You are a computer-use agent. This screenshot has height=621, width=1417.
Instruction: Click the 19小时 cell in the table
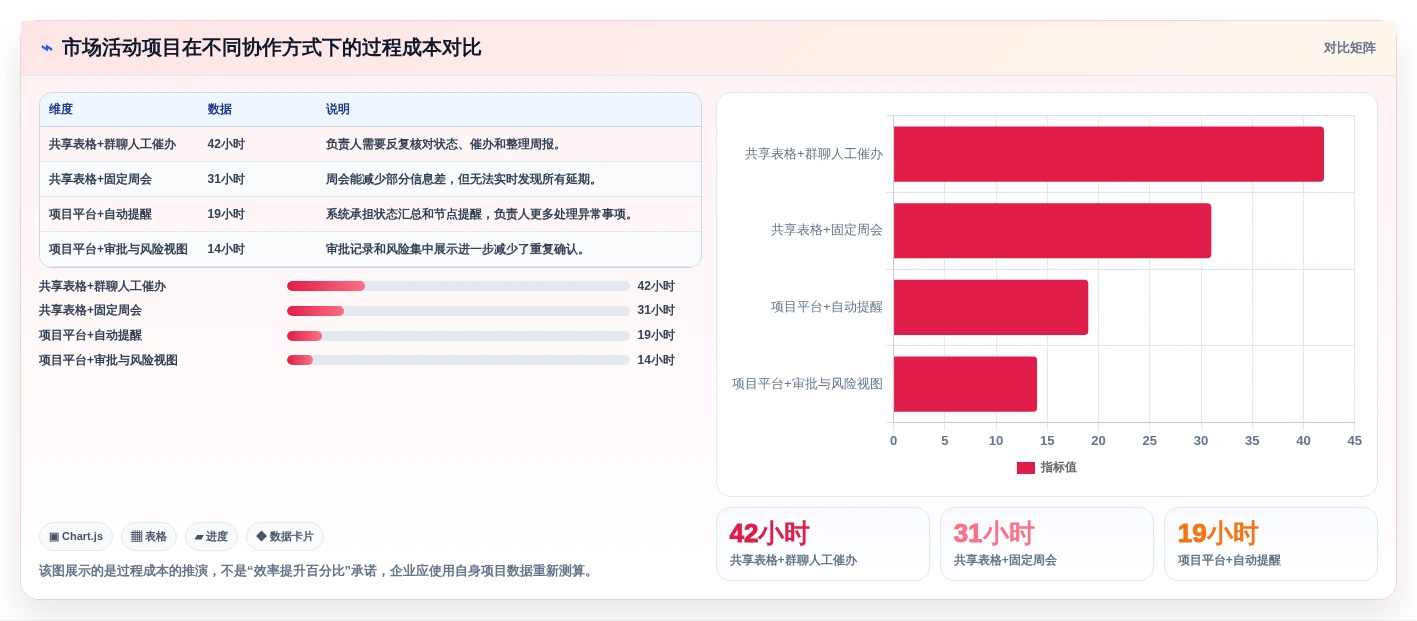tap(226, 215)
